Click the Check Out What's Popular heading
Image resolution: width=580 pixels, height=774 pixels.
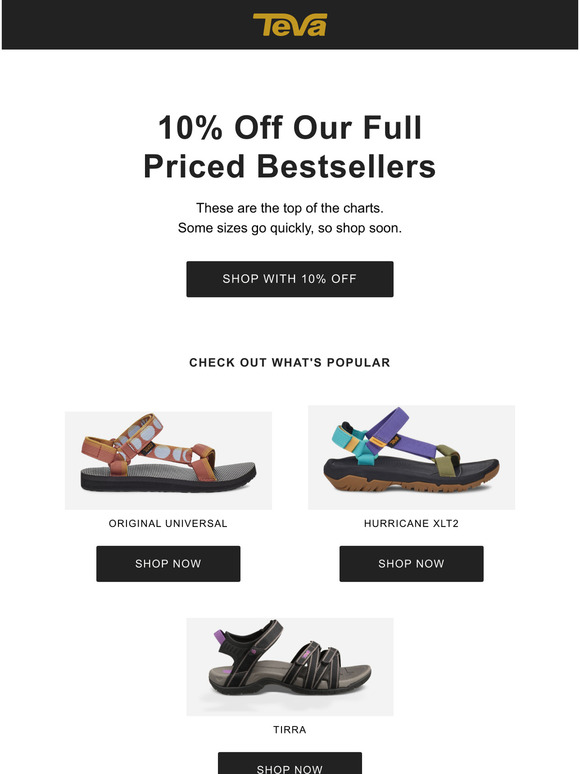(x=290, y=362)
